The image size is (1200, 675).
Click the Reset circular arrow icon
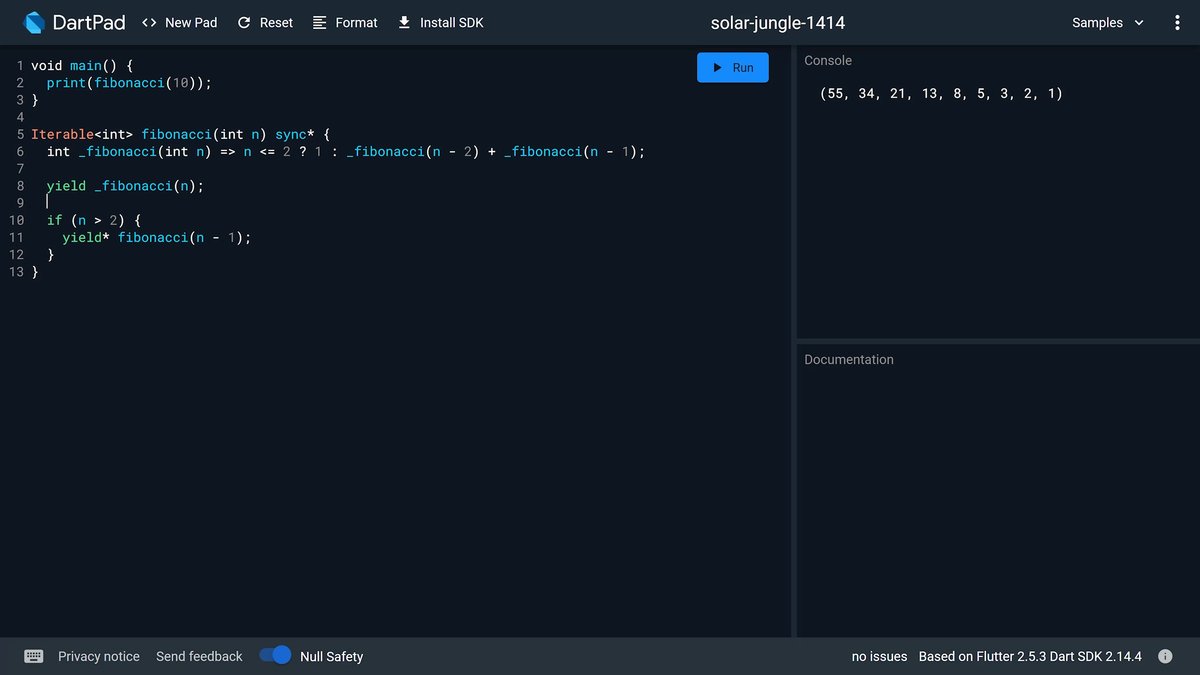(244, 22)
